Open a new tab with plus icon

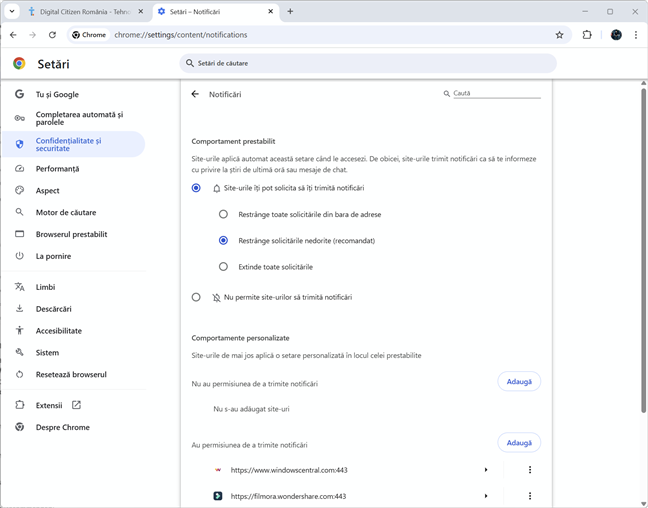(x=290, y=11)
